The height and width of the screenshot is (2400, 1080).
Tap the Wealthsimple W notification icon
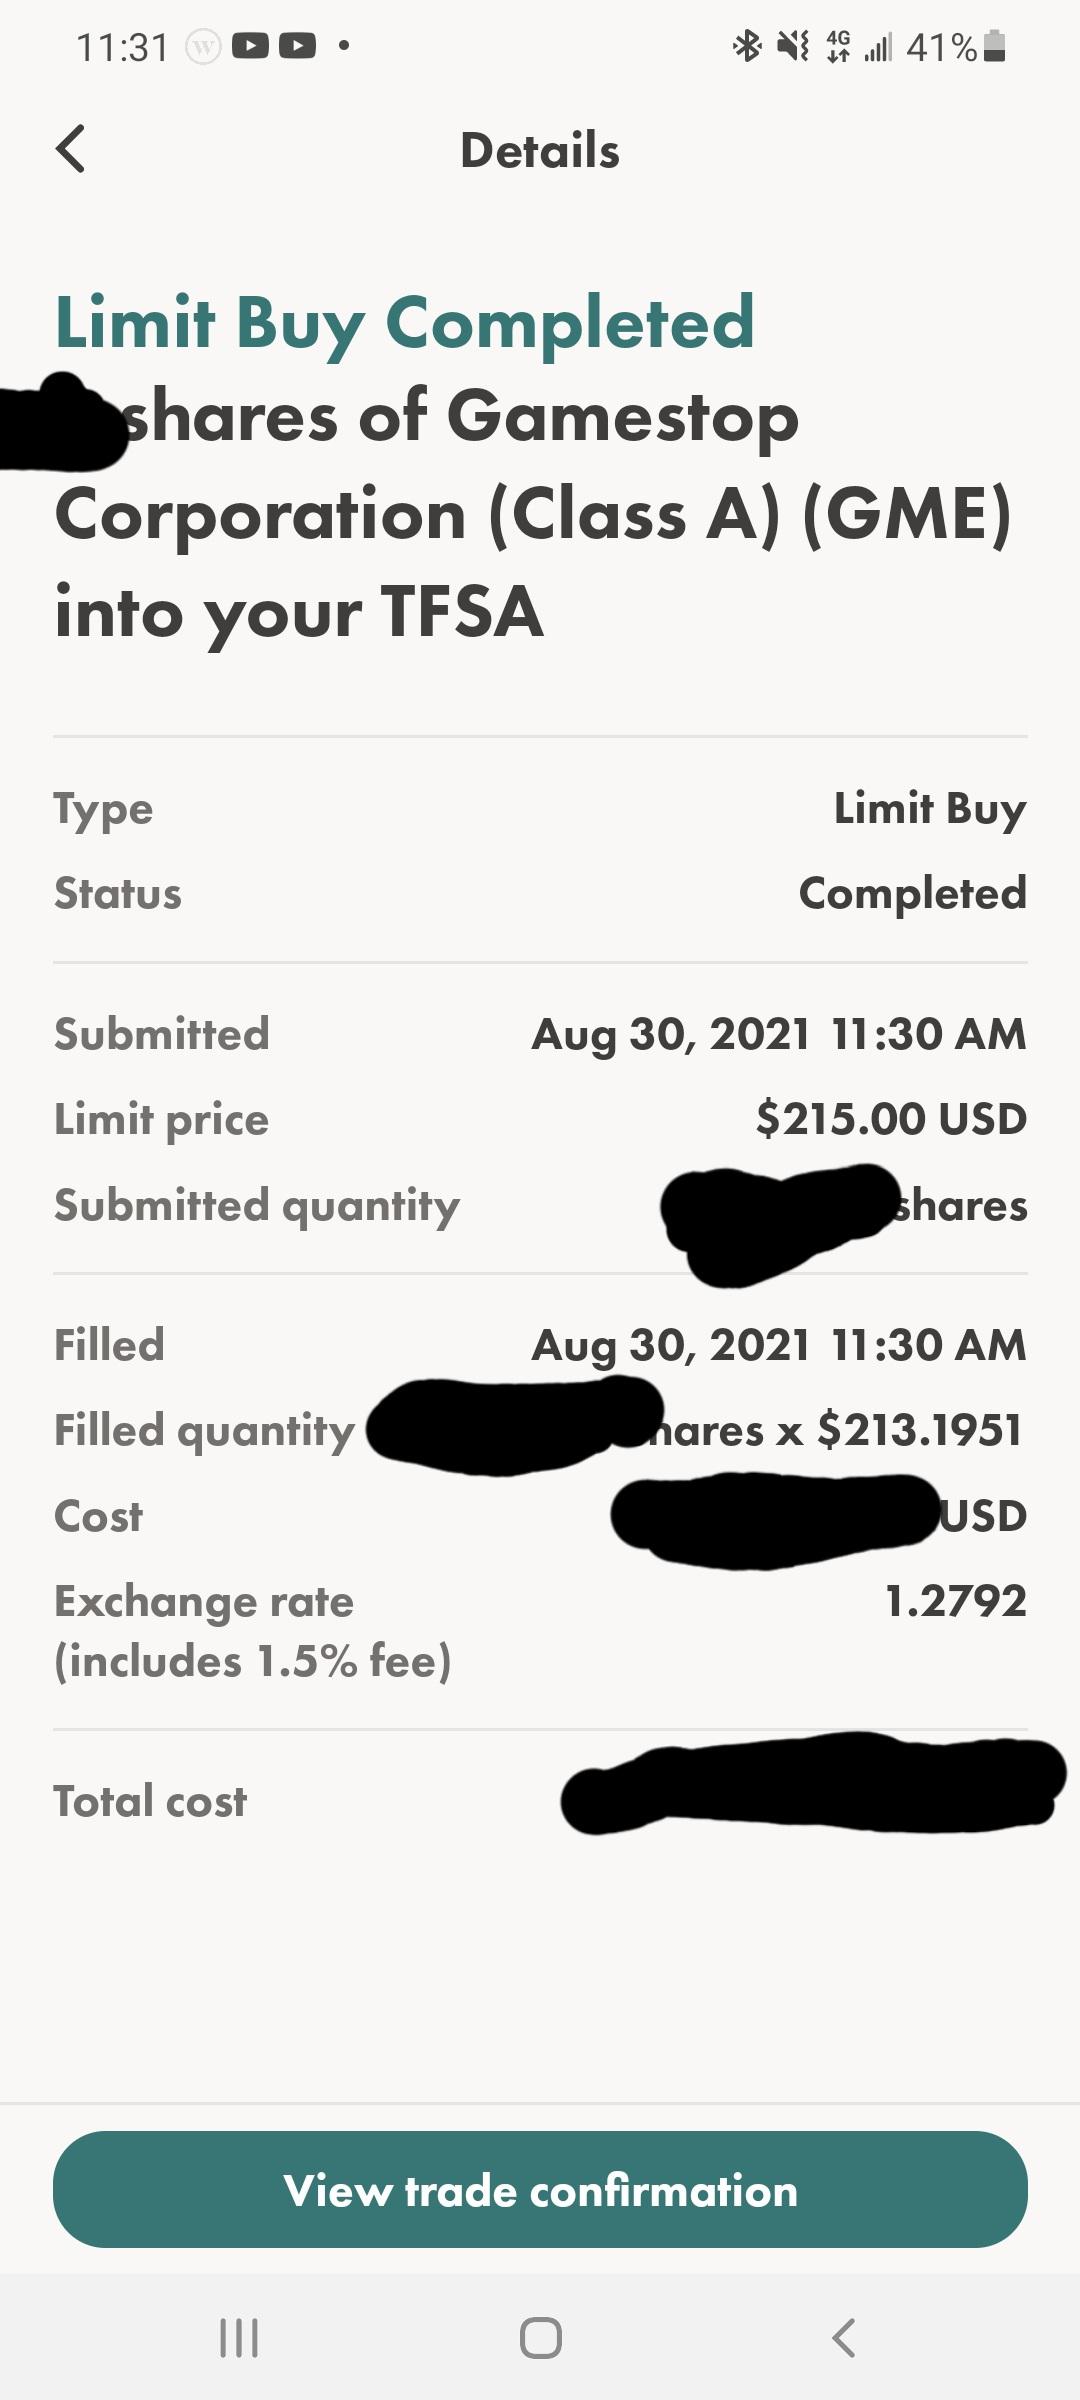(204, 46)
